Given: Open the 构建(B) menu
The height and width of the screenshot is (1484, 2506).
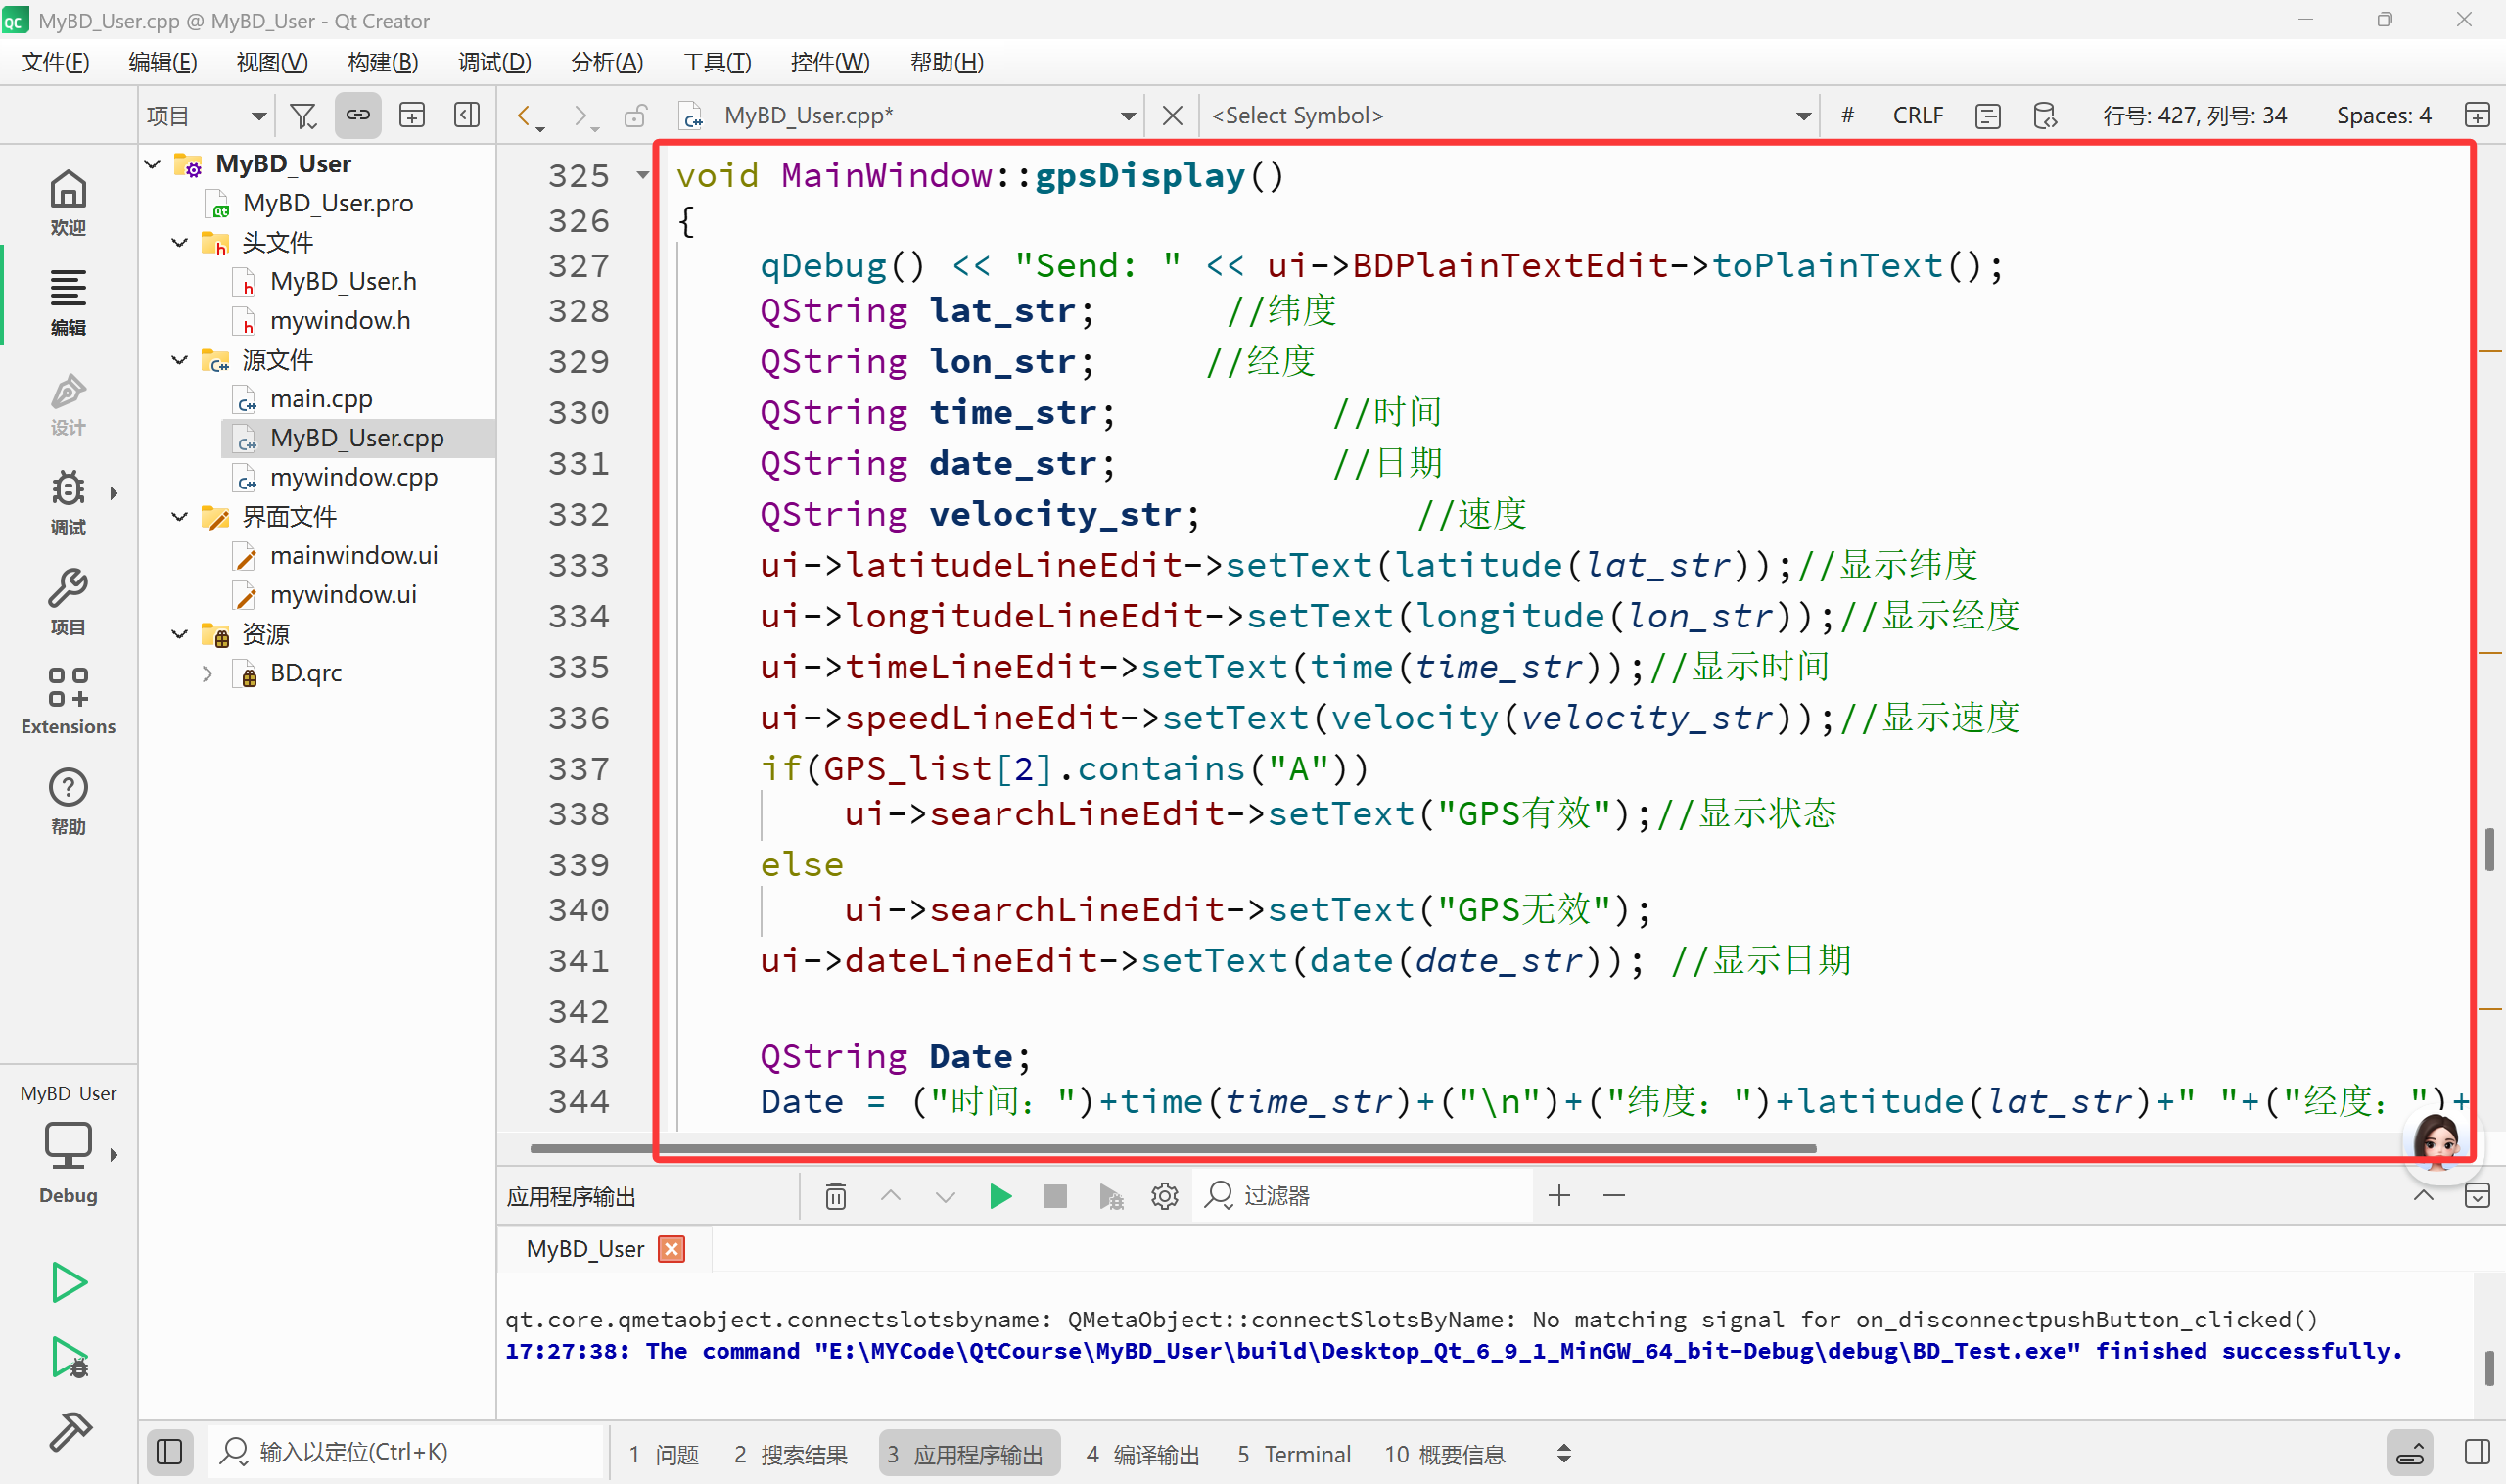Looking at the screenshot, I should click(x=382, y=62).
